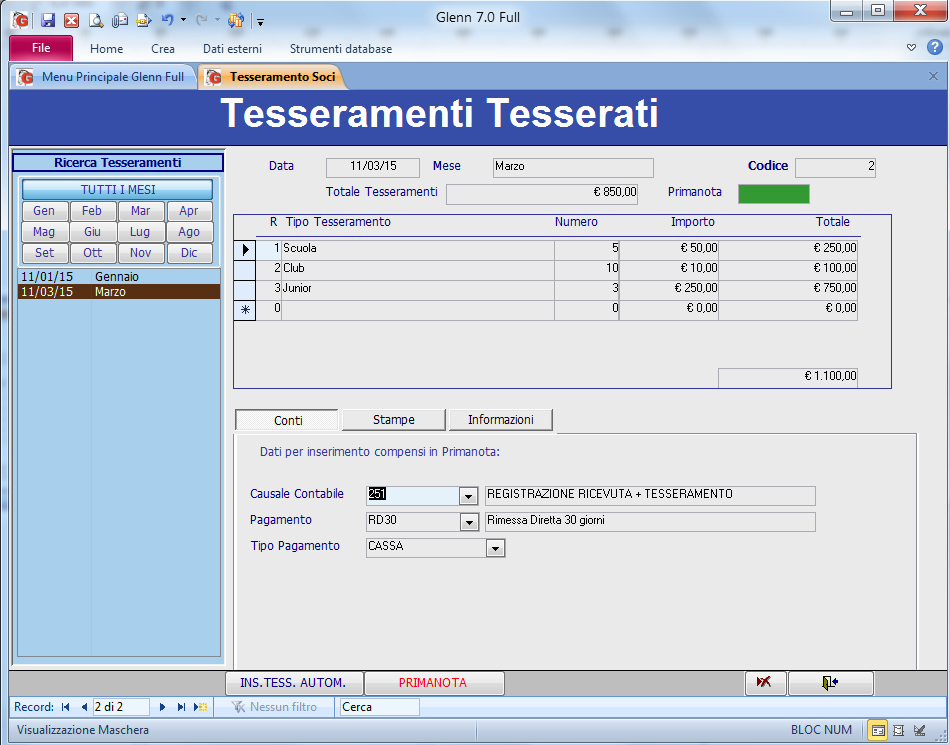Open the Help question mark icon
Image resolution: width=950 pixels, height=745 pixels.
(935, 47)
